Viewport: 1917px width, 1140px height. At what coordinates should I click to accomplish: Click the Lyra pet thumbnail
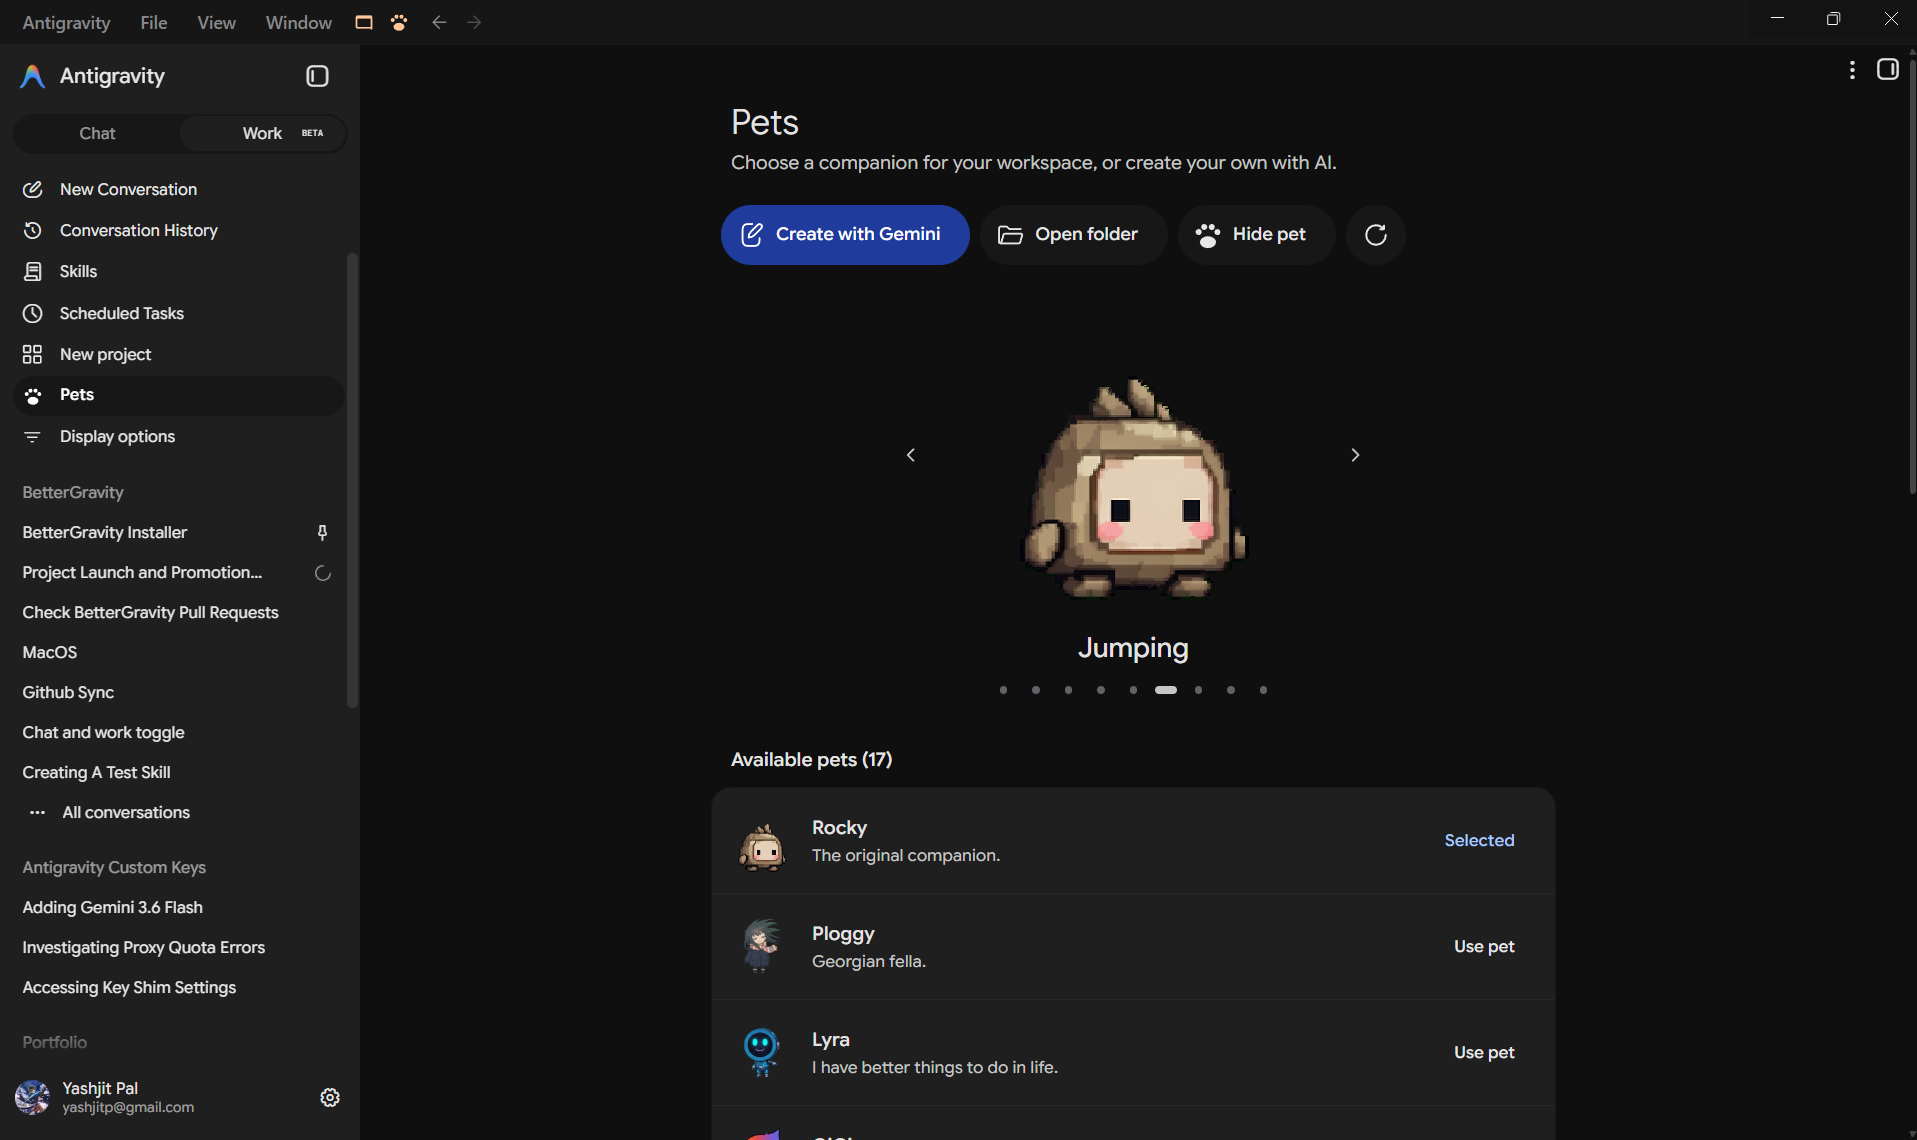761,1052
